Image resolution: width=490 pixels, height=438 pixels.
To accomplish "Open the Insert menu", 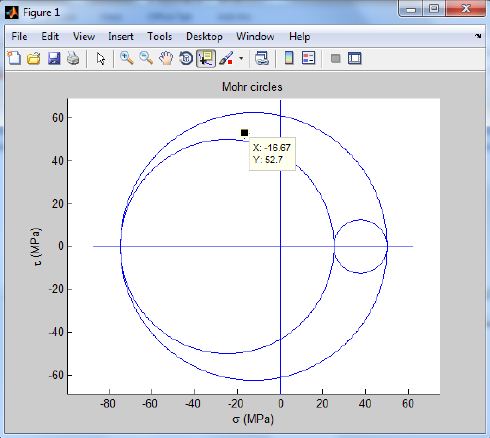I will (x=121, y=36).
